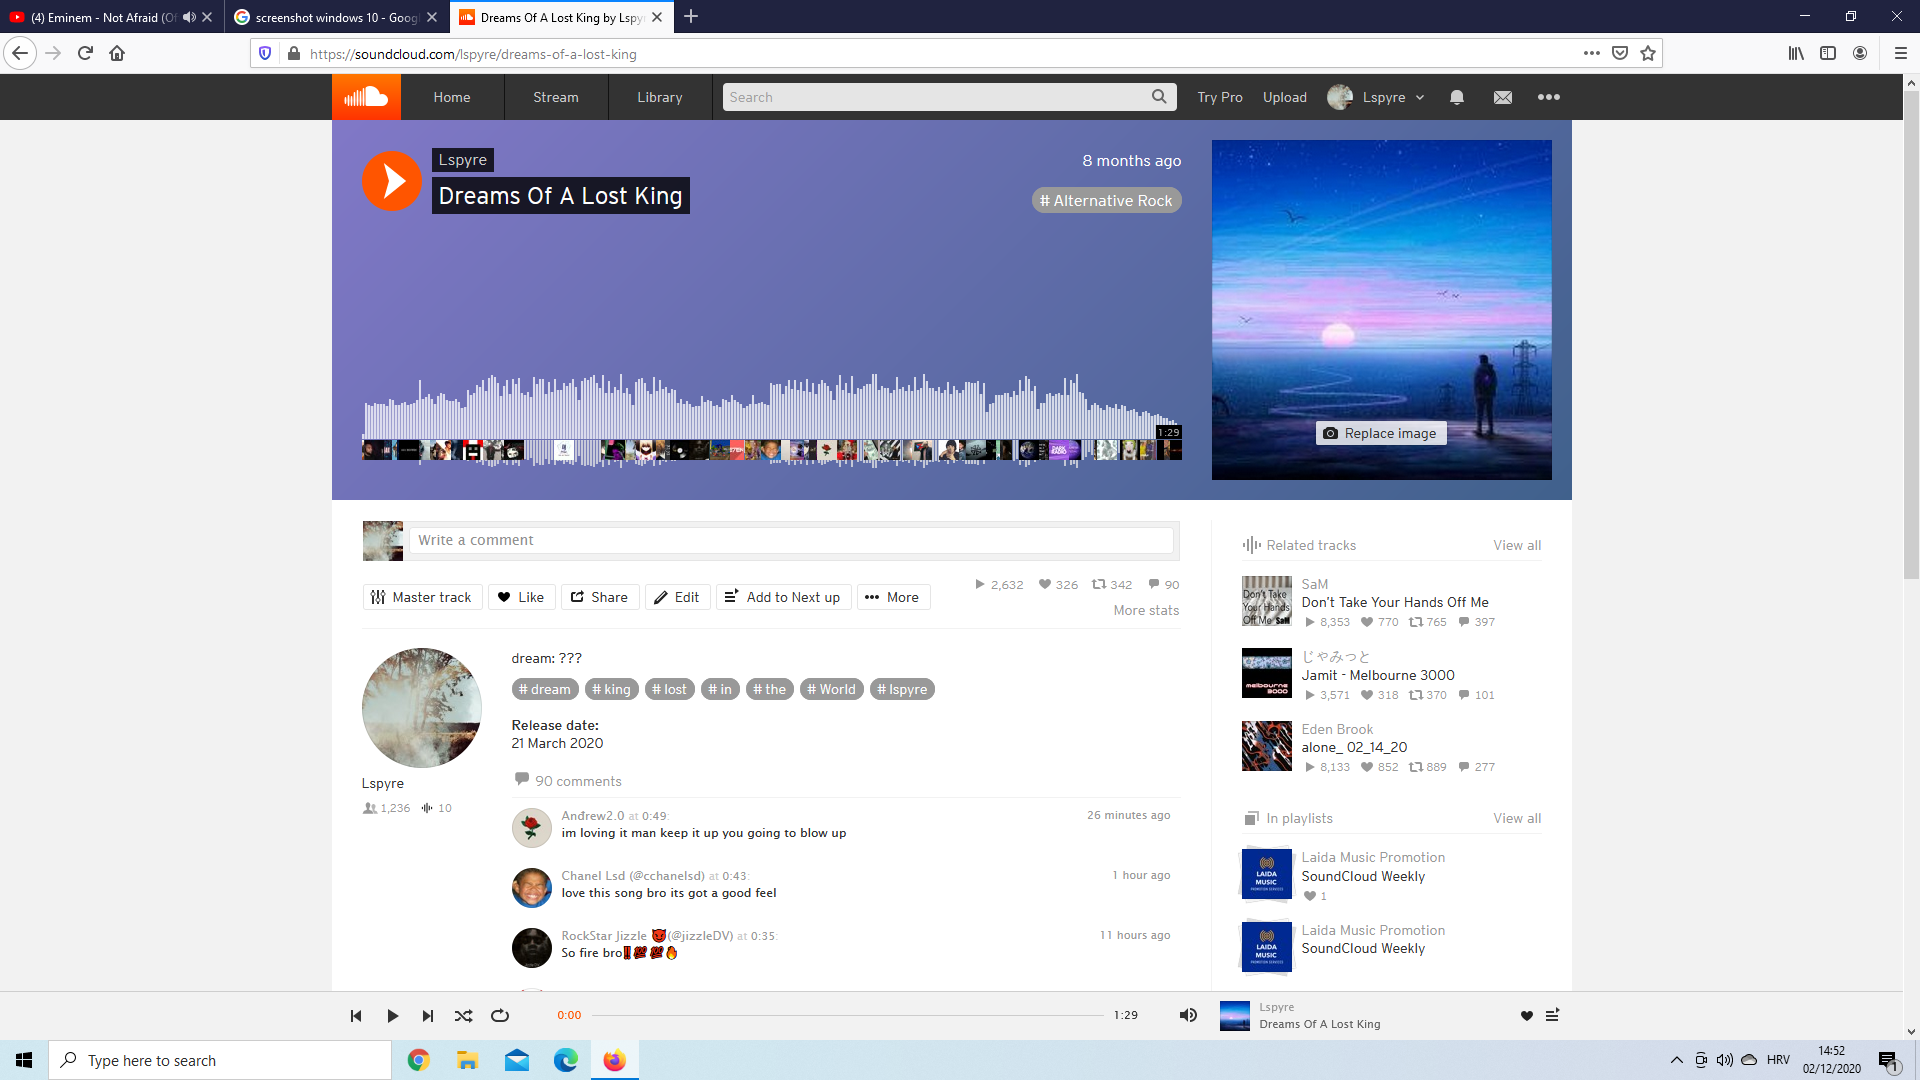This screenshot has height=1080, width=1920.
Task: Click the Like button under the track
Action: 521,597
